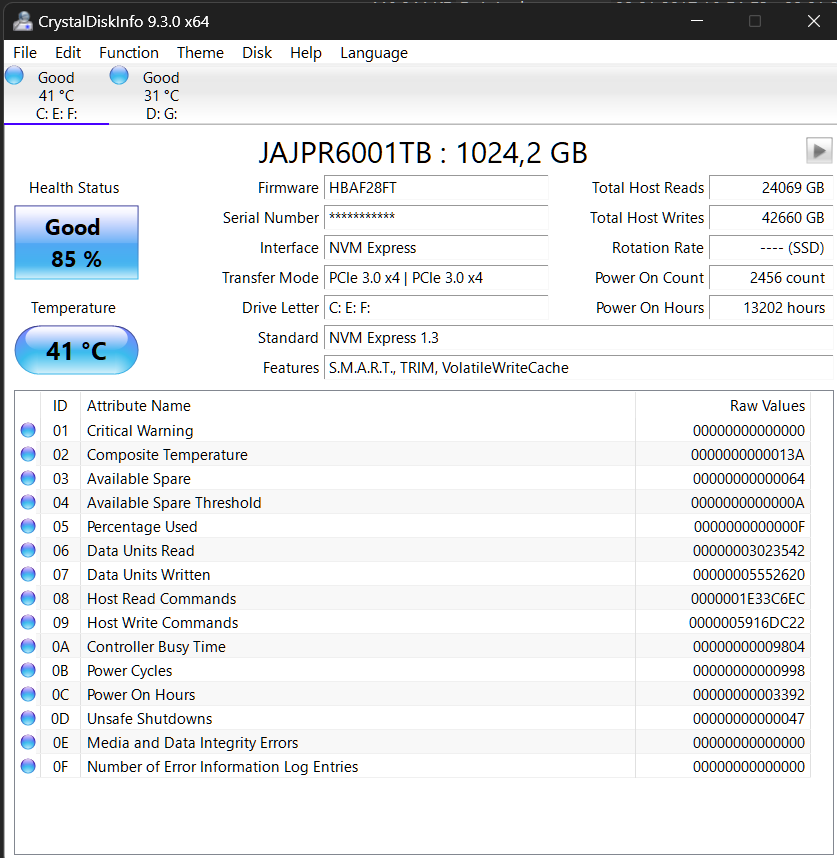
Task: Click status orb for Host Read Commands
Action: [28, 599]
